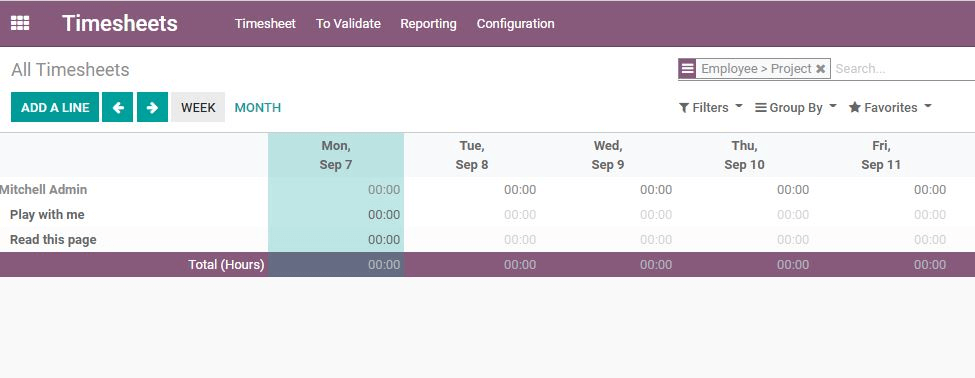975x378 pixels.
Task: Open the apps grid menu icon
Action: pyautogui.click(x=20, y=24)
